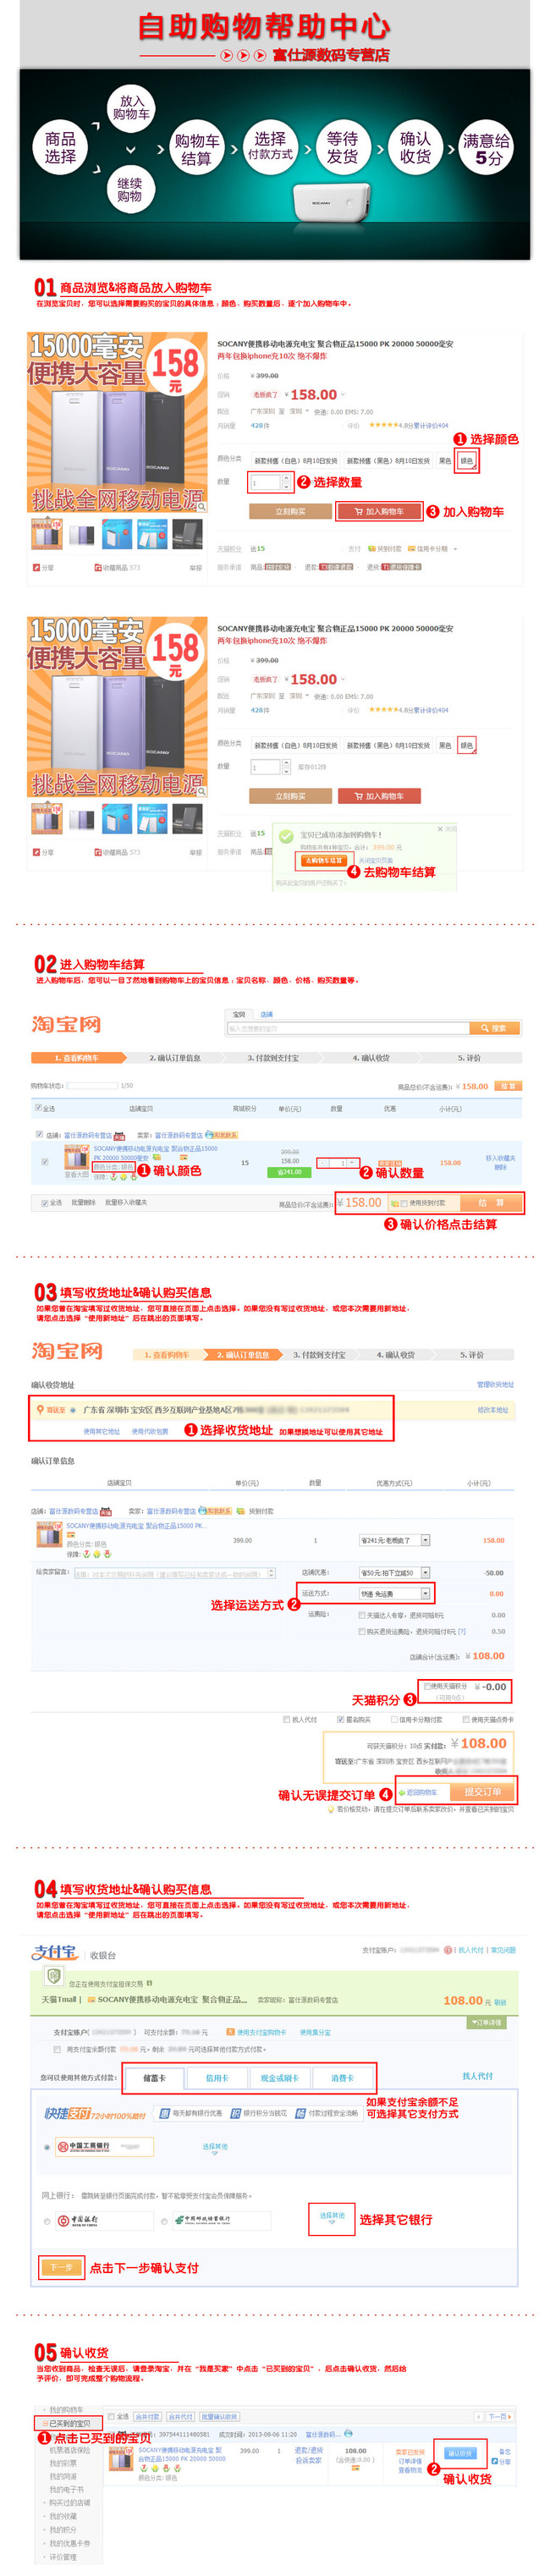The height and width of the screenshot is (2576, 550).
Task: Open 常见问题 at the cashier page top
Action: coord(503,1950)
